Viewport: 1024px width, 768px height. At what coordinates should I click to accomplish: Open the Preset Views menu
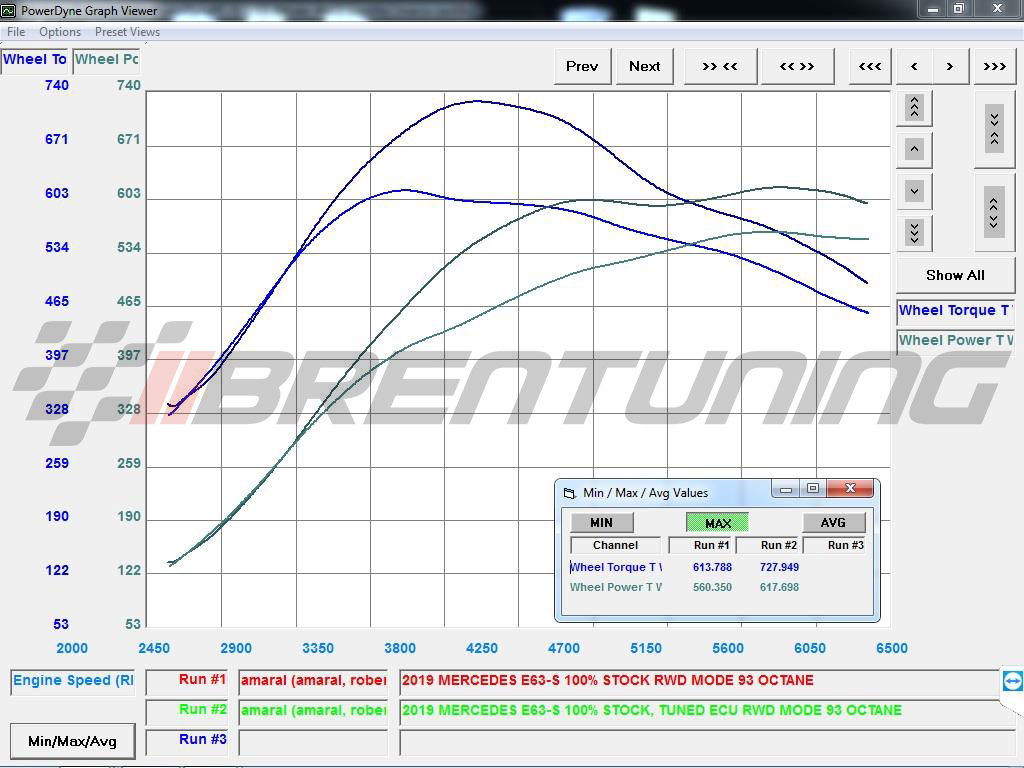pyautogui.click(x=127, y=32)
